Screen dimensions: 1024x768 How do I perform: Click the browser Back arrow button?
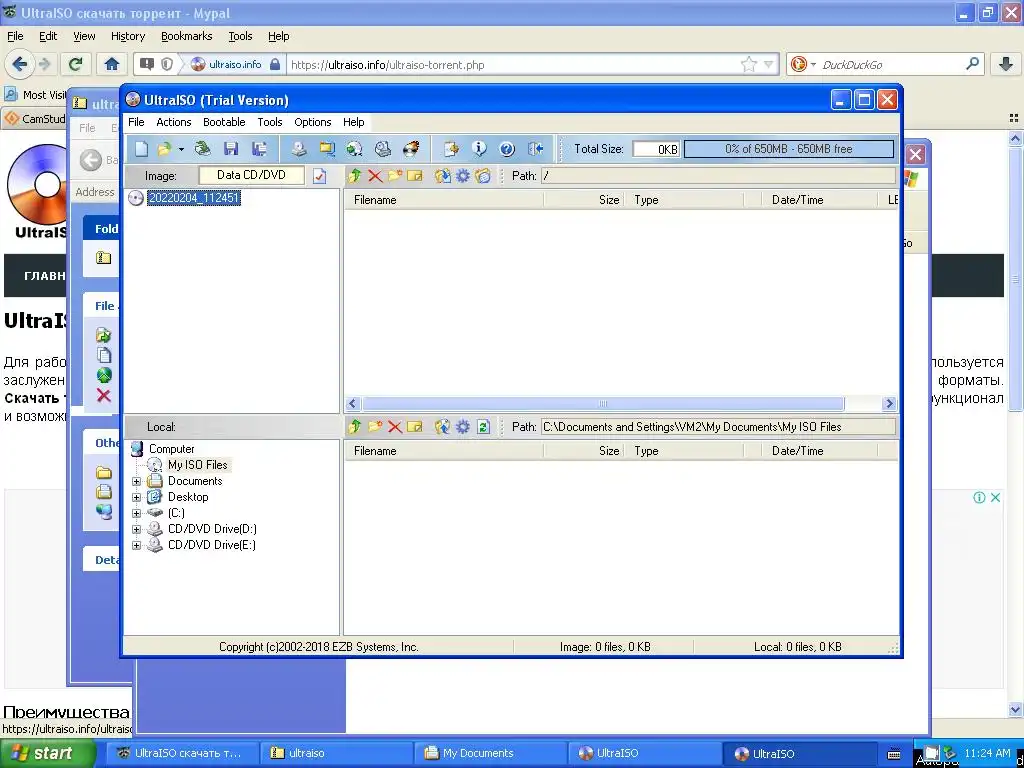pos(20,64)
